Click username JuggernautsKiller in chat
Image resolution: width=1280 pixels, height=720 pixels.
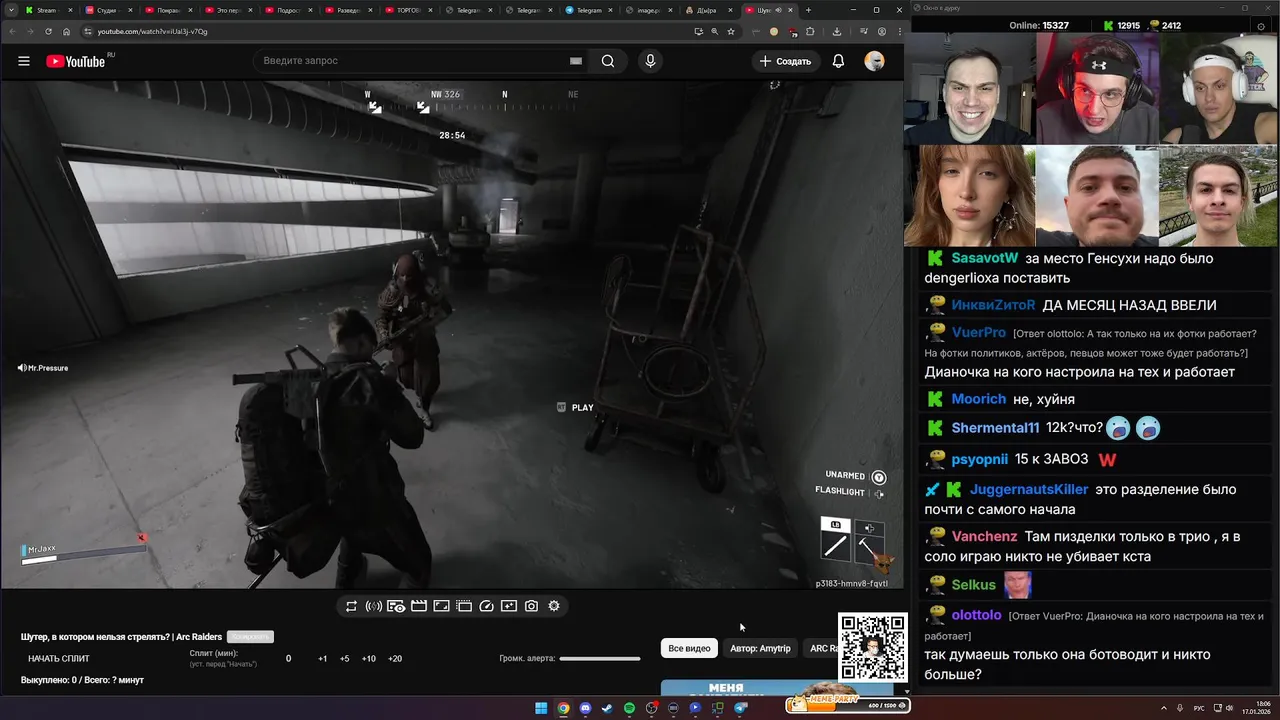1029,490
